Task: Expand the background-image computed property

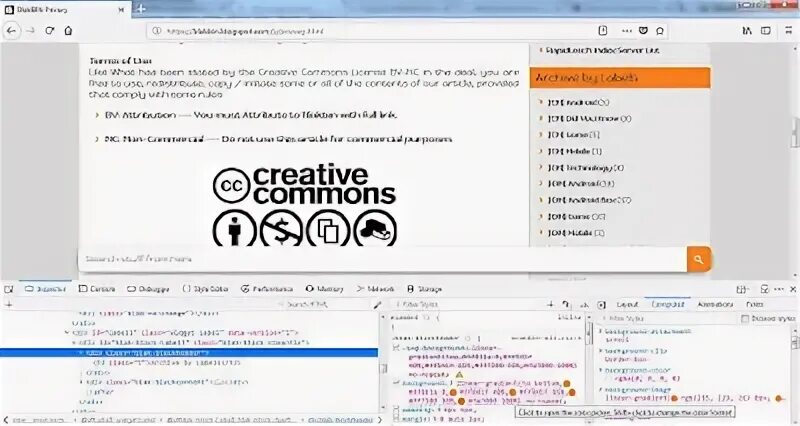Action: pyautogui.click(x=601, y=390)
